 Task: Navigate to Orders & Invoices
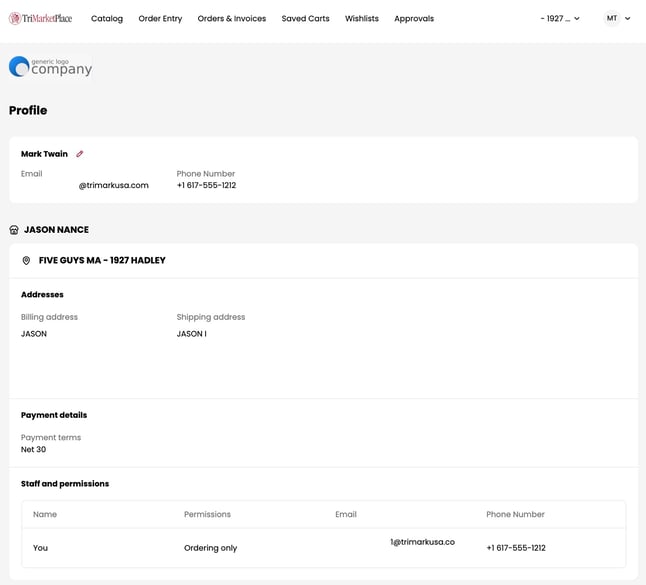(231, 18)
